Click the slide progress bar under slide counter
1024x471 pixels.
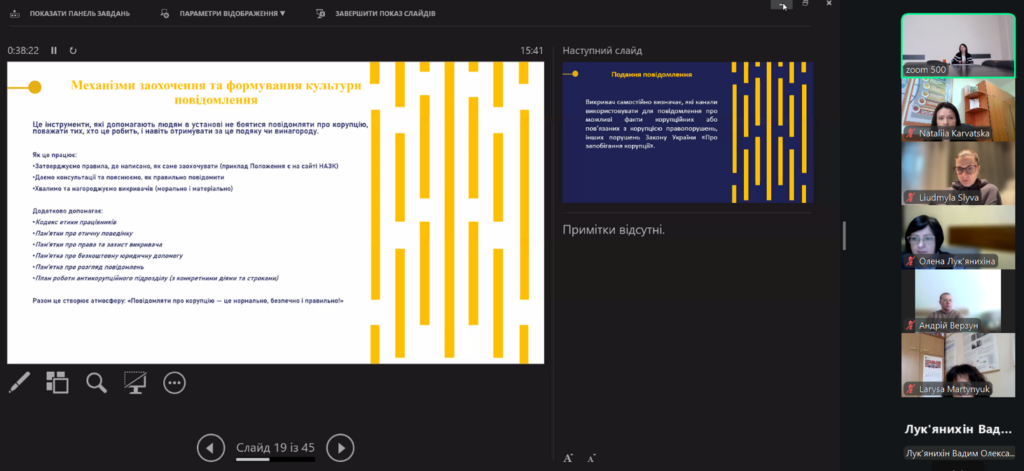(x=275, y=461)
